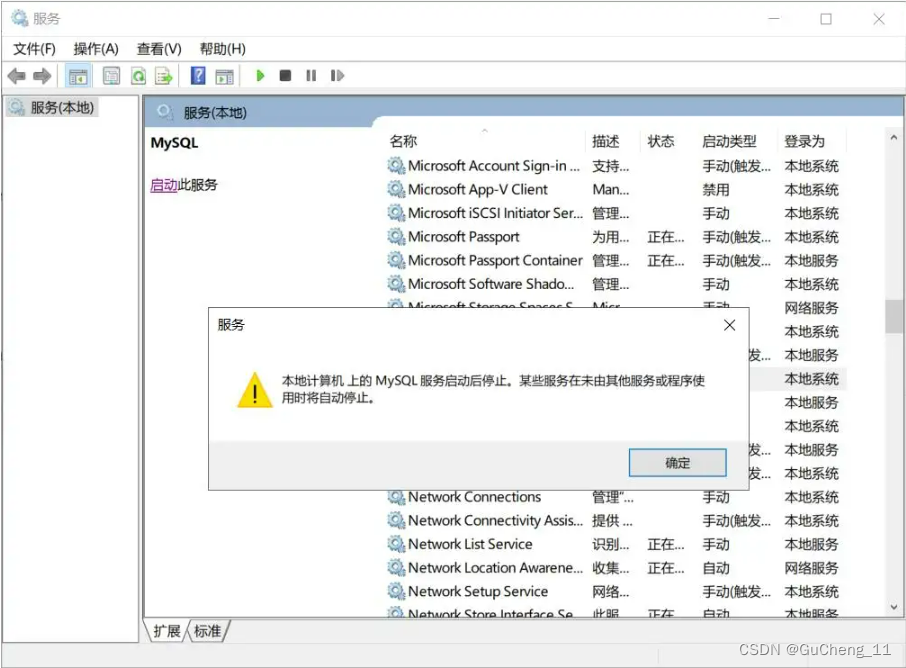Screen dimensions: 906x668
Task: Click 禁用 startup type of App-V Client
Action: 716,190
